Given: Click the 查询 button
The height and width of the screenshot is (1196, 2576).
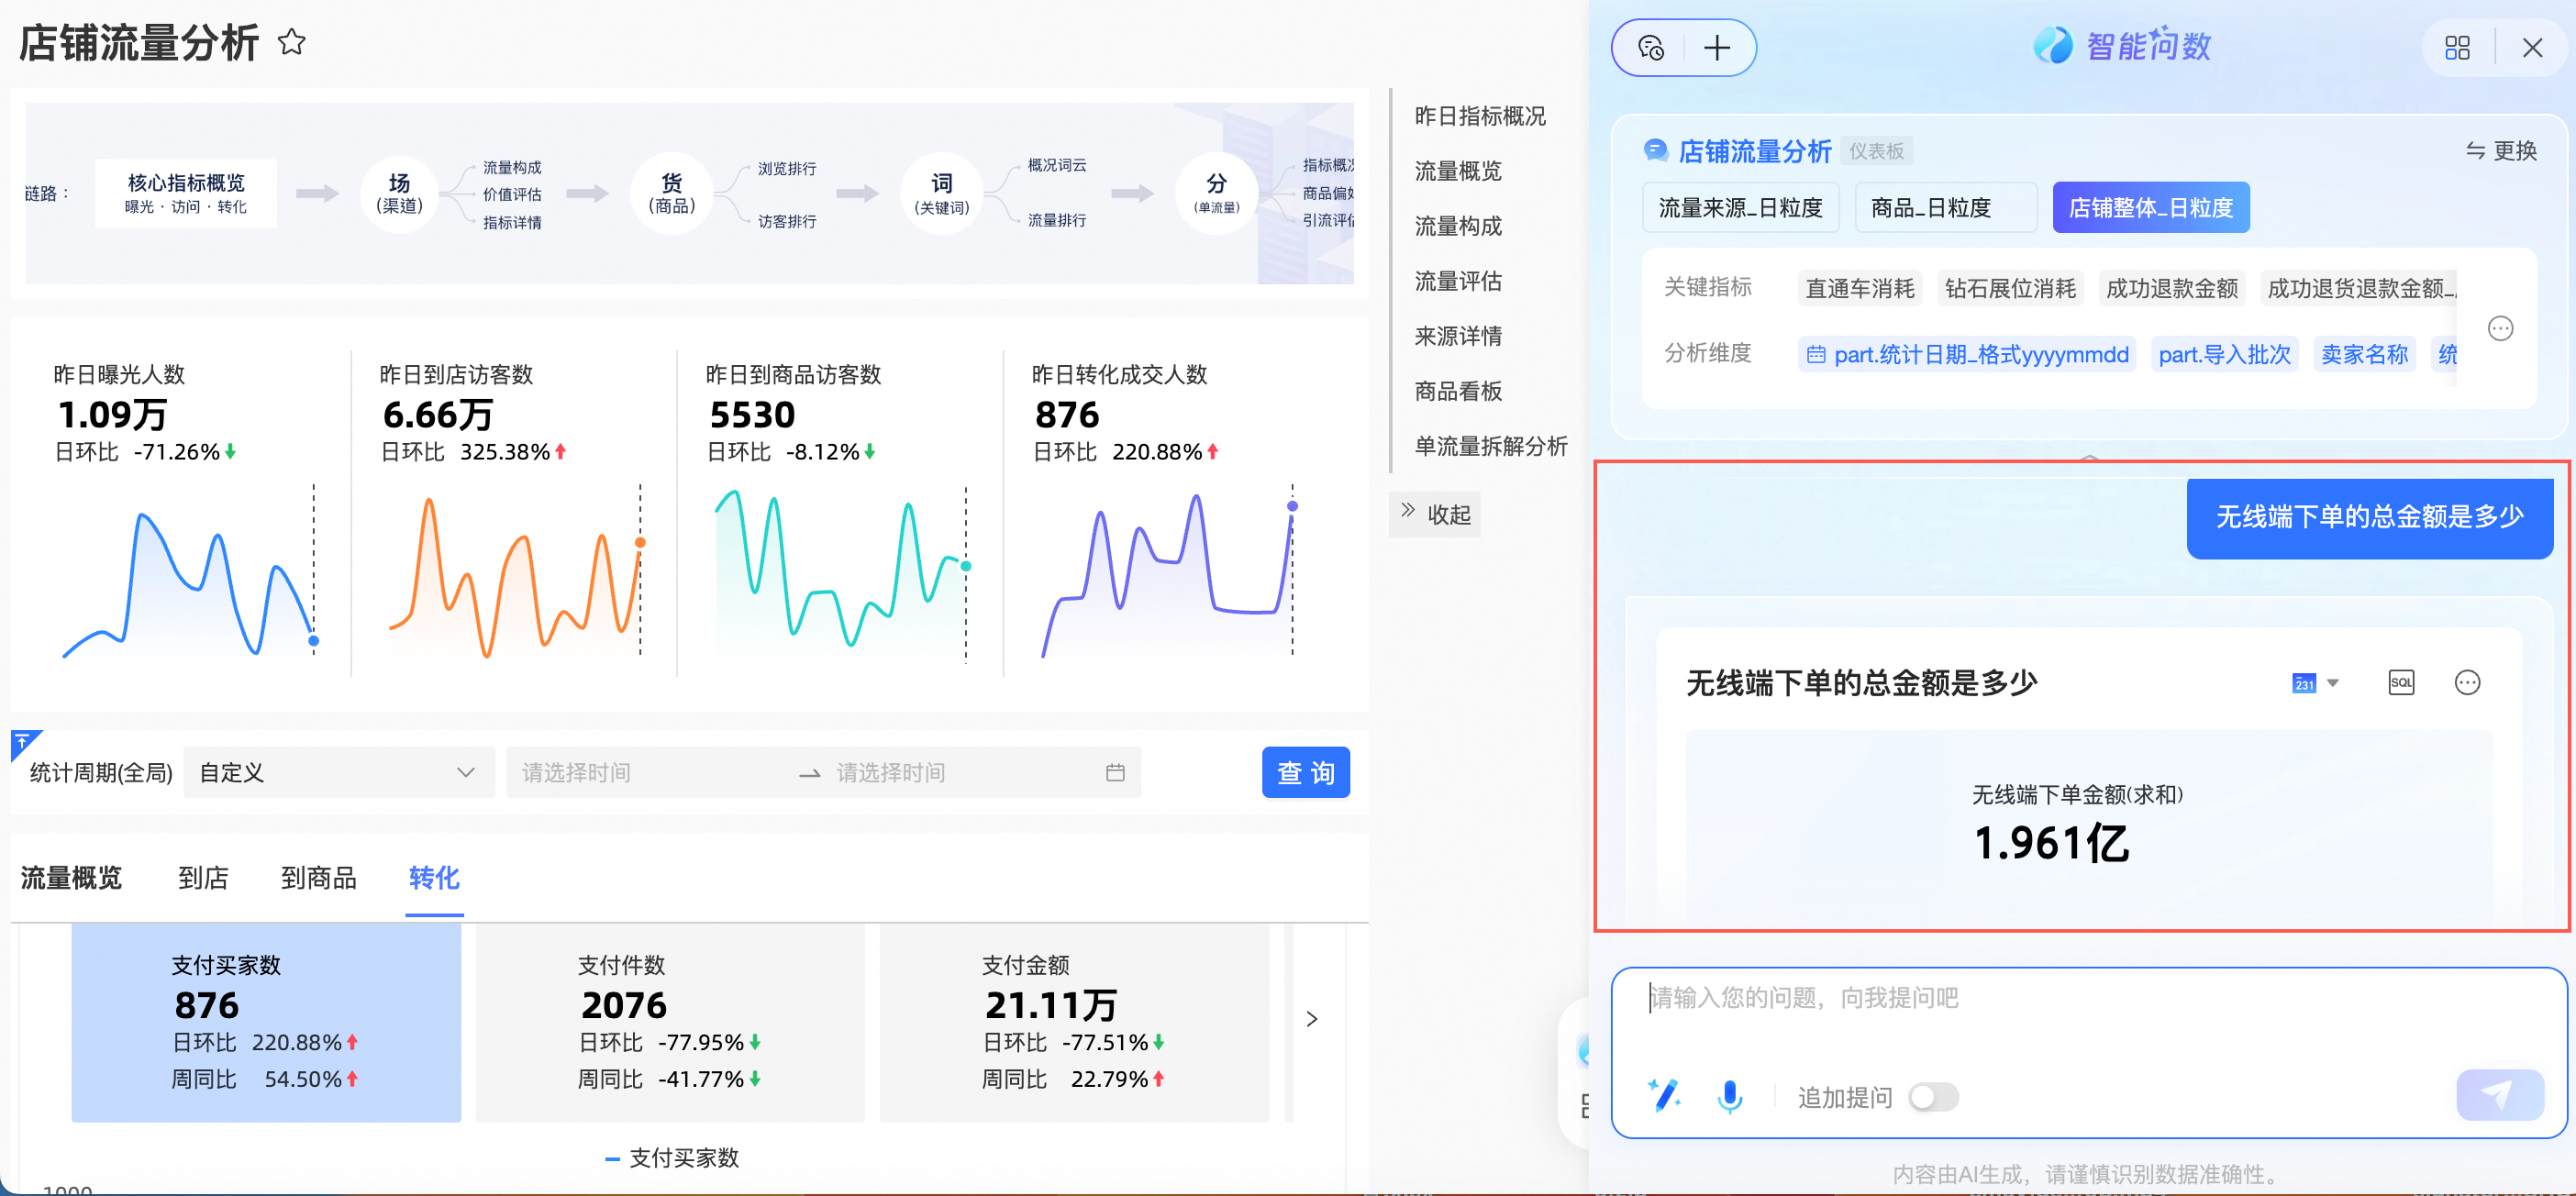Looking at the screenshot, I should (1305, 772).
